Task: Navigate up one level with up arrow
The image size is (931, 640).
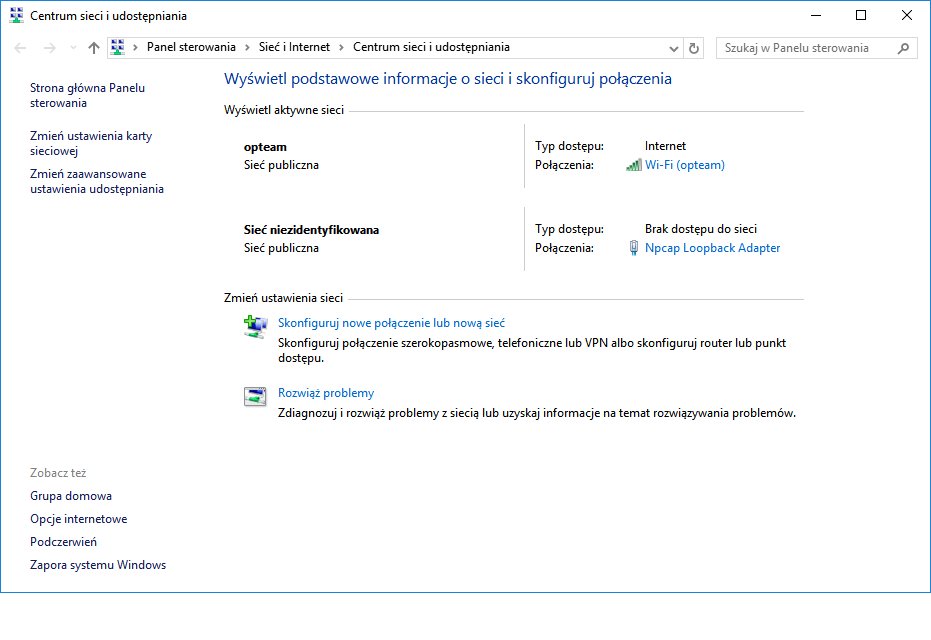Action: coord(94,48)
